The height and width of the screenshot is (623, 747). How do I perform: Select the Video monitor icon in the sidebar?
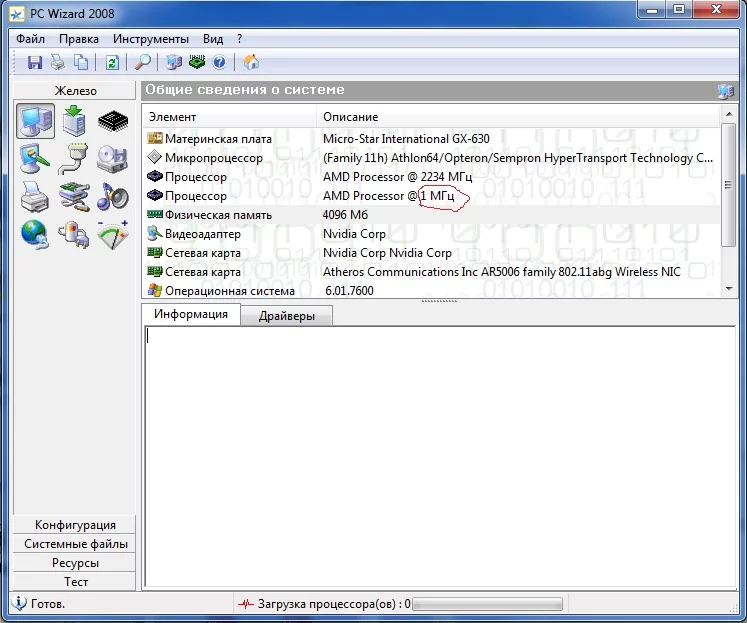pos(35,159)
